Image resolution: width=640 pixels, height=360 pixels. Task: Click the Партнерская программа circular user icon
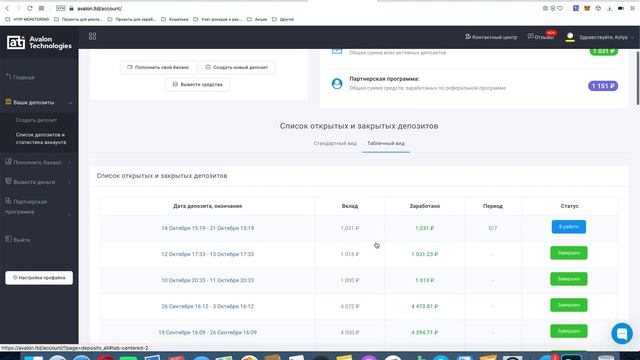click(337, 84)
